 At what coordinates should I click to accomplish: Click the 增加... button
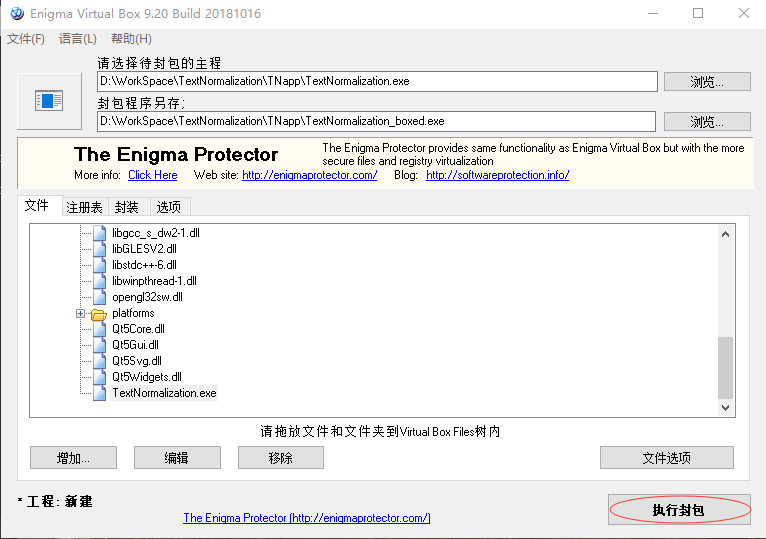[x=73, y=458]
